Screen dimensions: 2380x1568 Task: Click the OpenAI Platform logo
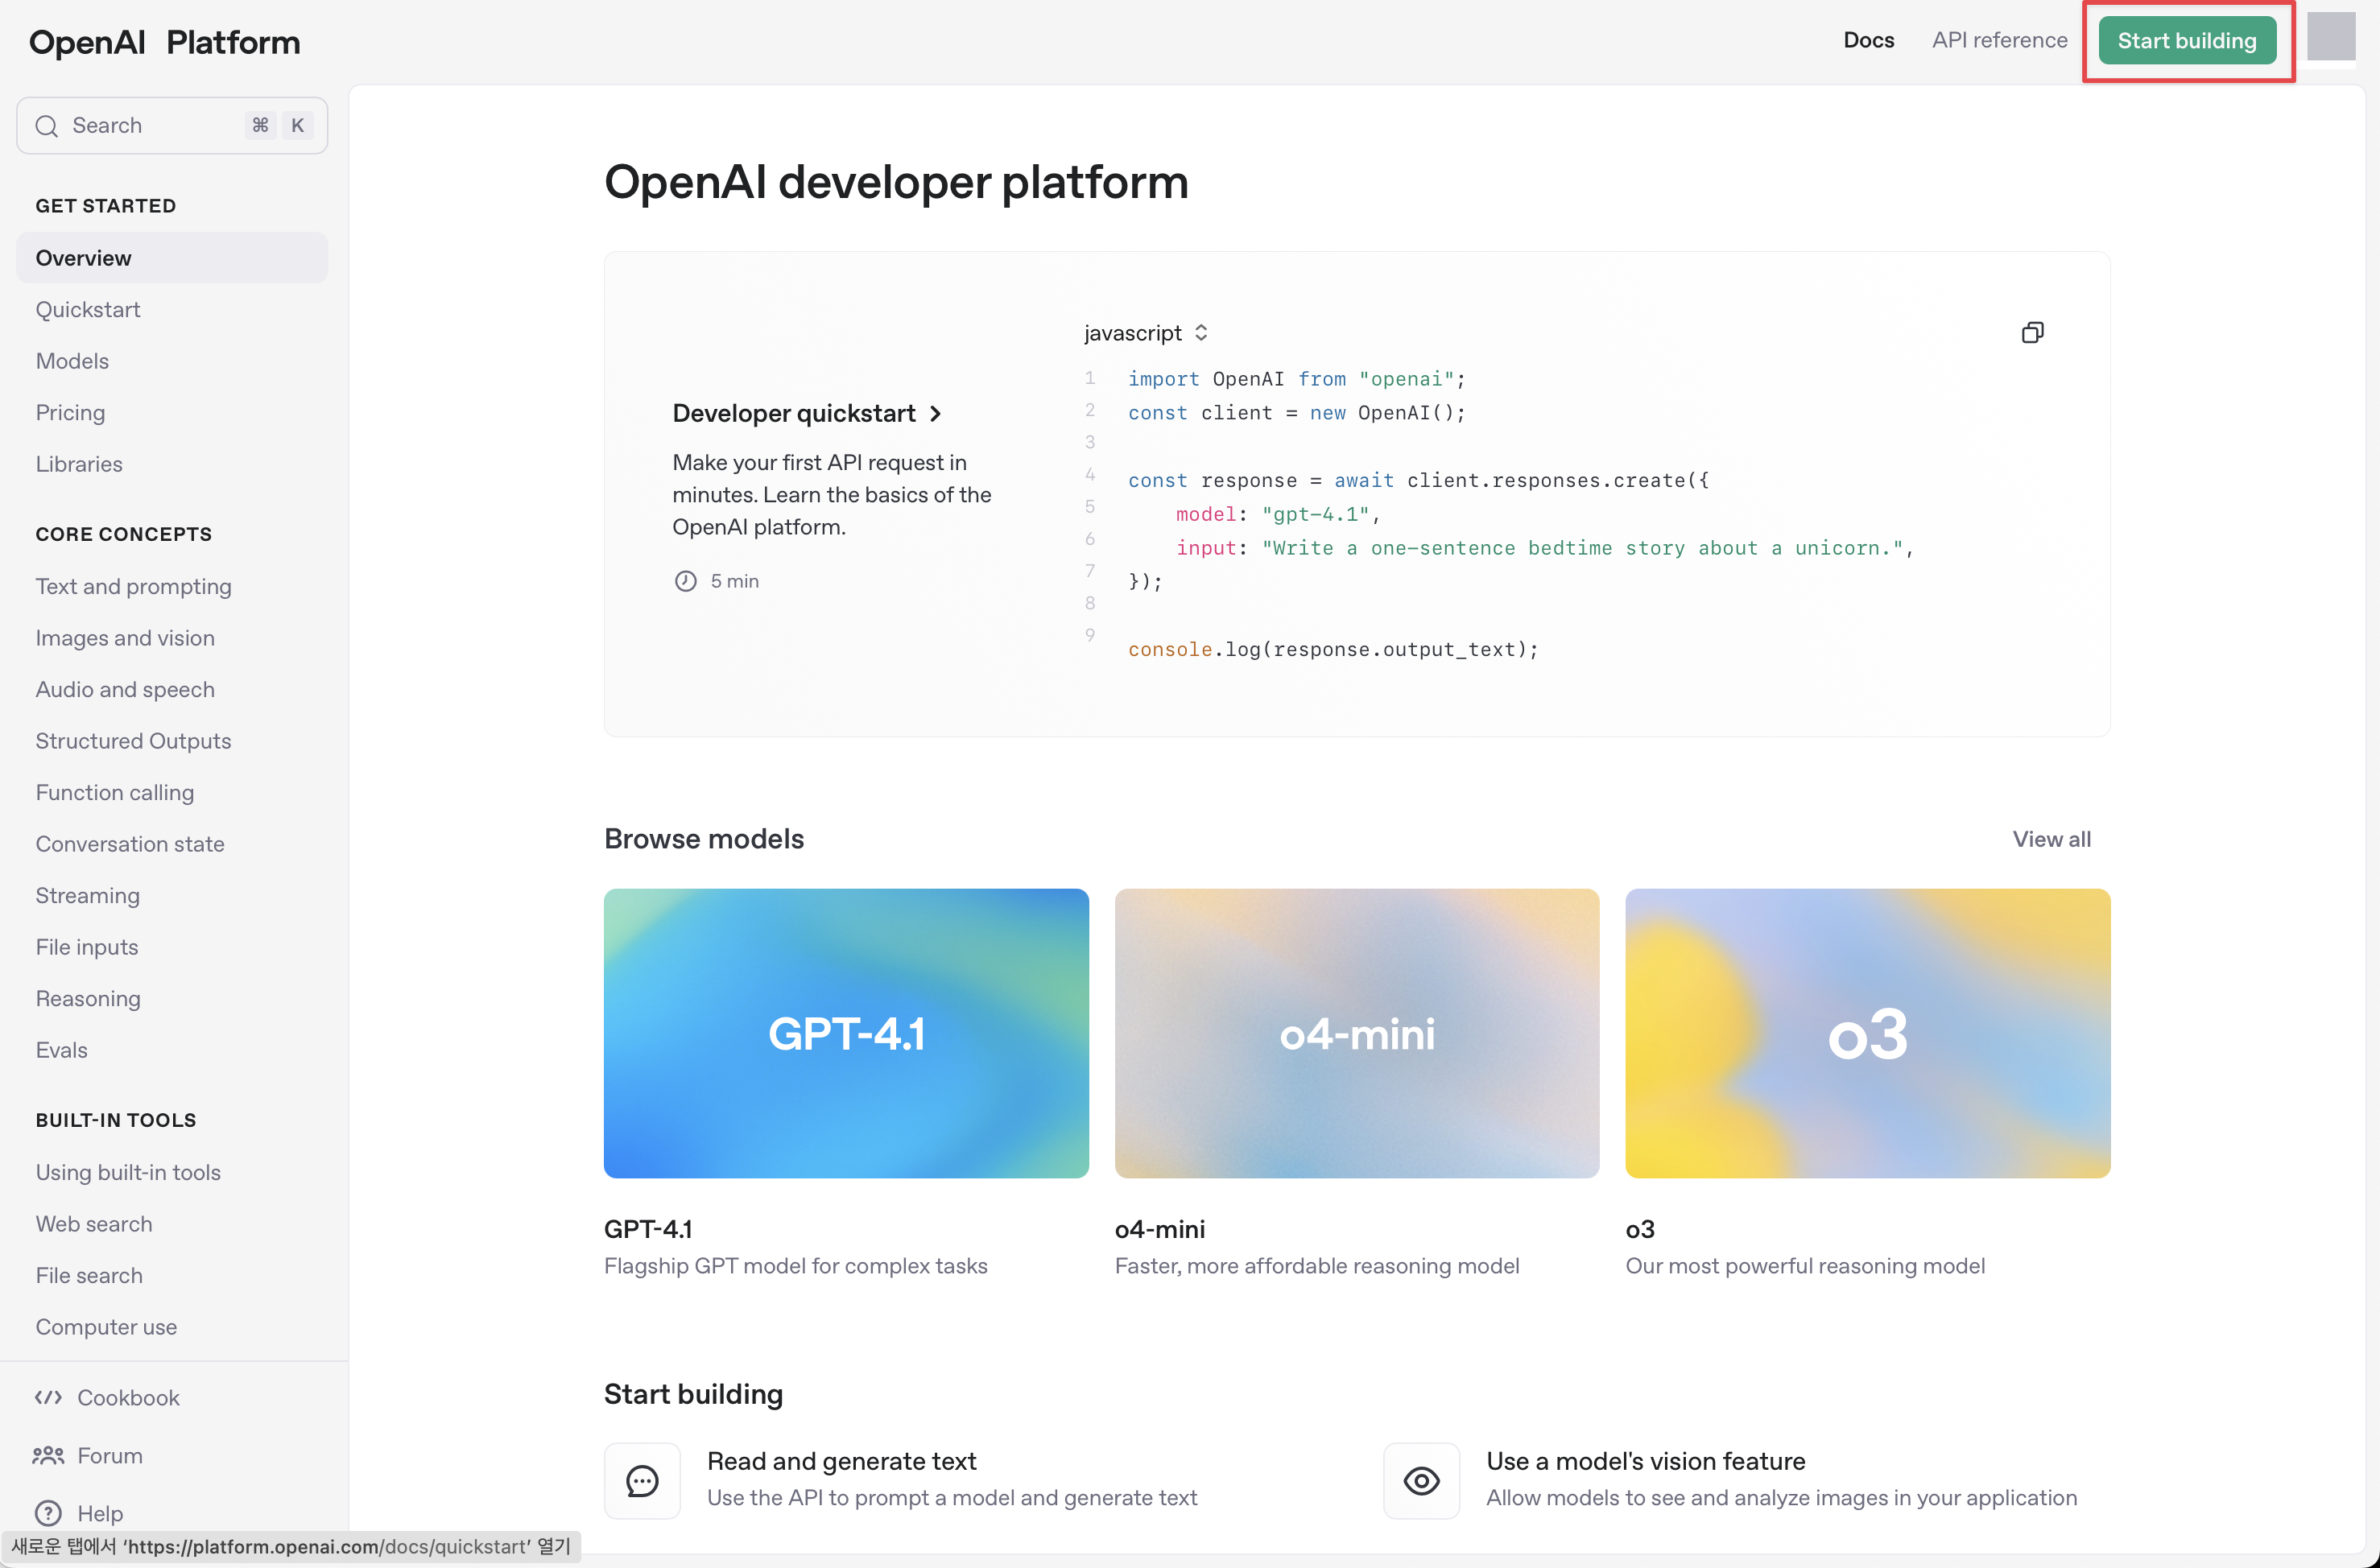tap(165, 42)
